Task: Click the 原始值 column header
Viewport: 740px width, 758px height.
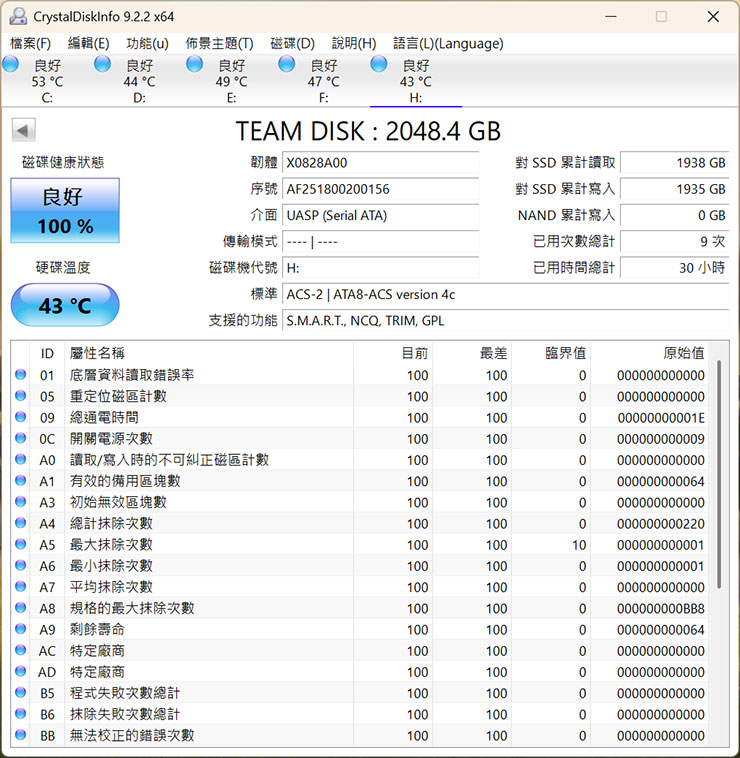Action: click(x=683, y=353)
